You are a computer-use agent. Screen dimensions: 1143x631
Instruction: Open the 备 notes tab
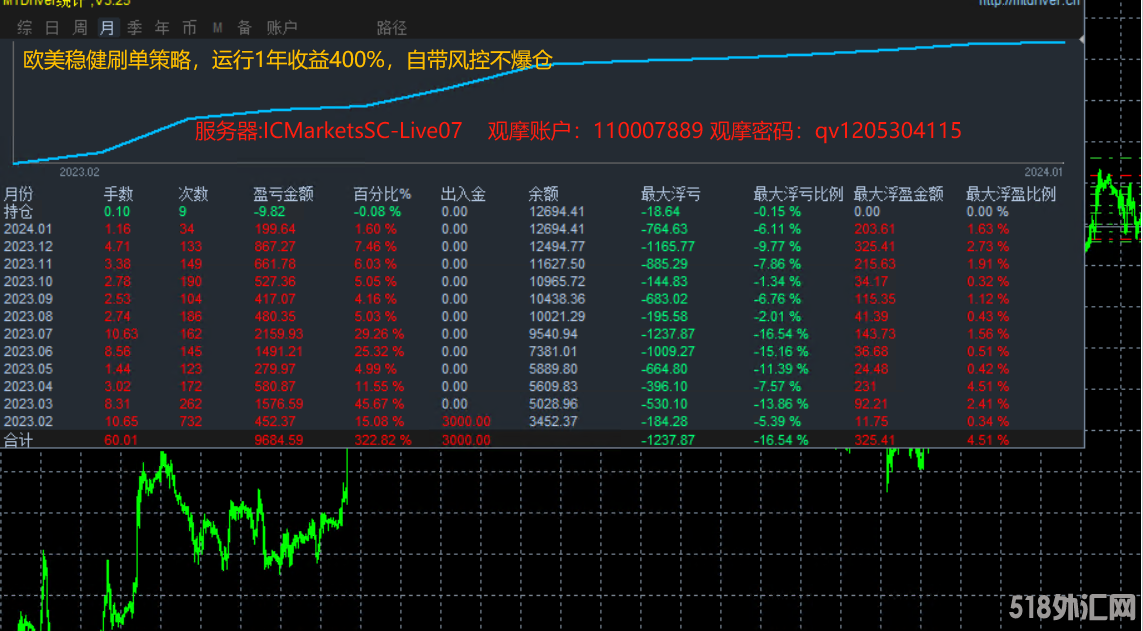245,28
